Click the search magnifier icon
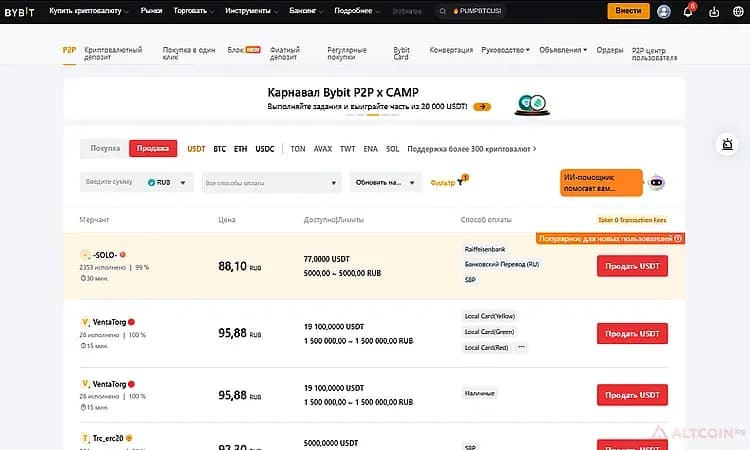750x450 pixels. point(443,11)
